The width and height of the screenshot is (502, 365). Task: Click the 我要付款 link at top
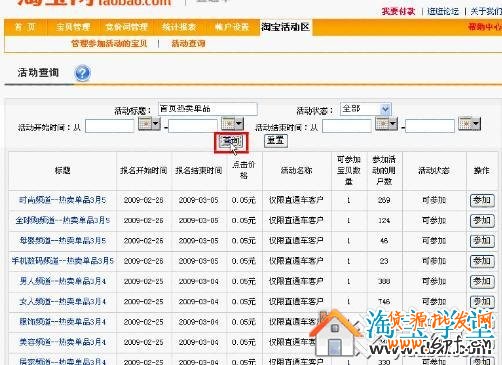[398, 11]
